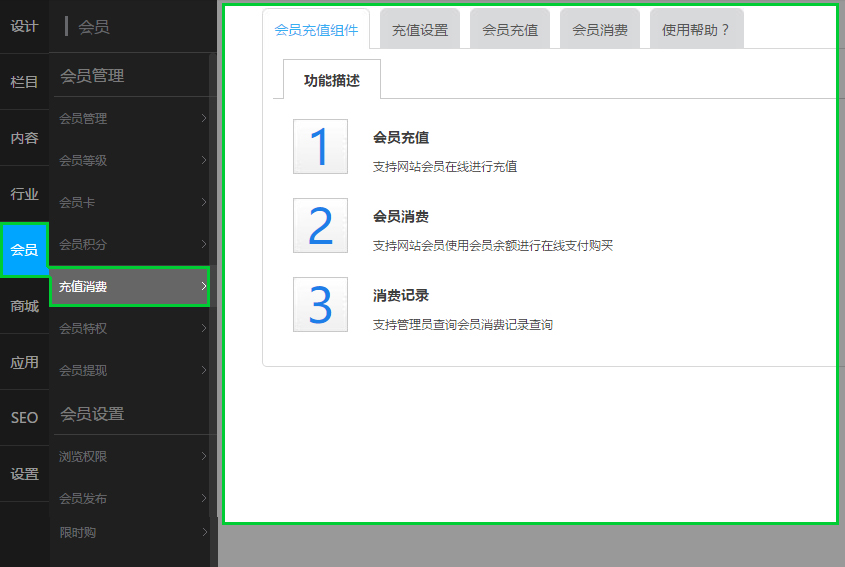This screenshot has width=845, height=567.
Task: Switch to the 会员消费 tab
Action: click(x=600, y=30)
